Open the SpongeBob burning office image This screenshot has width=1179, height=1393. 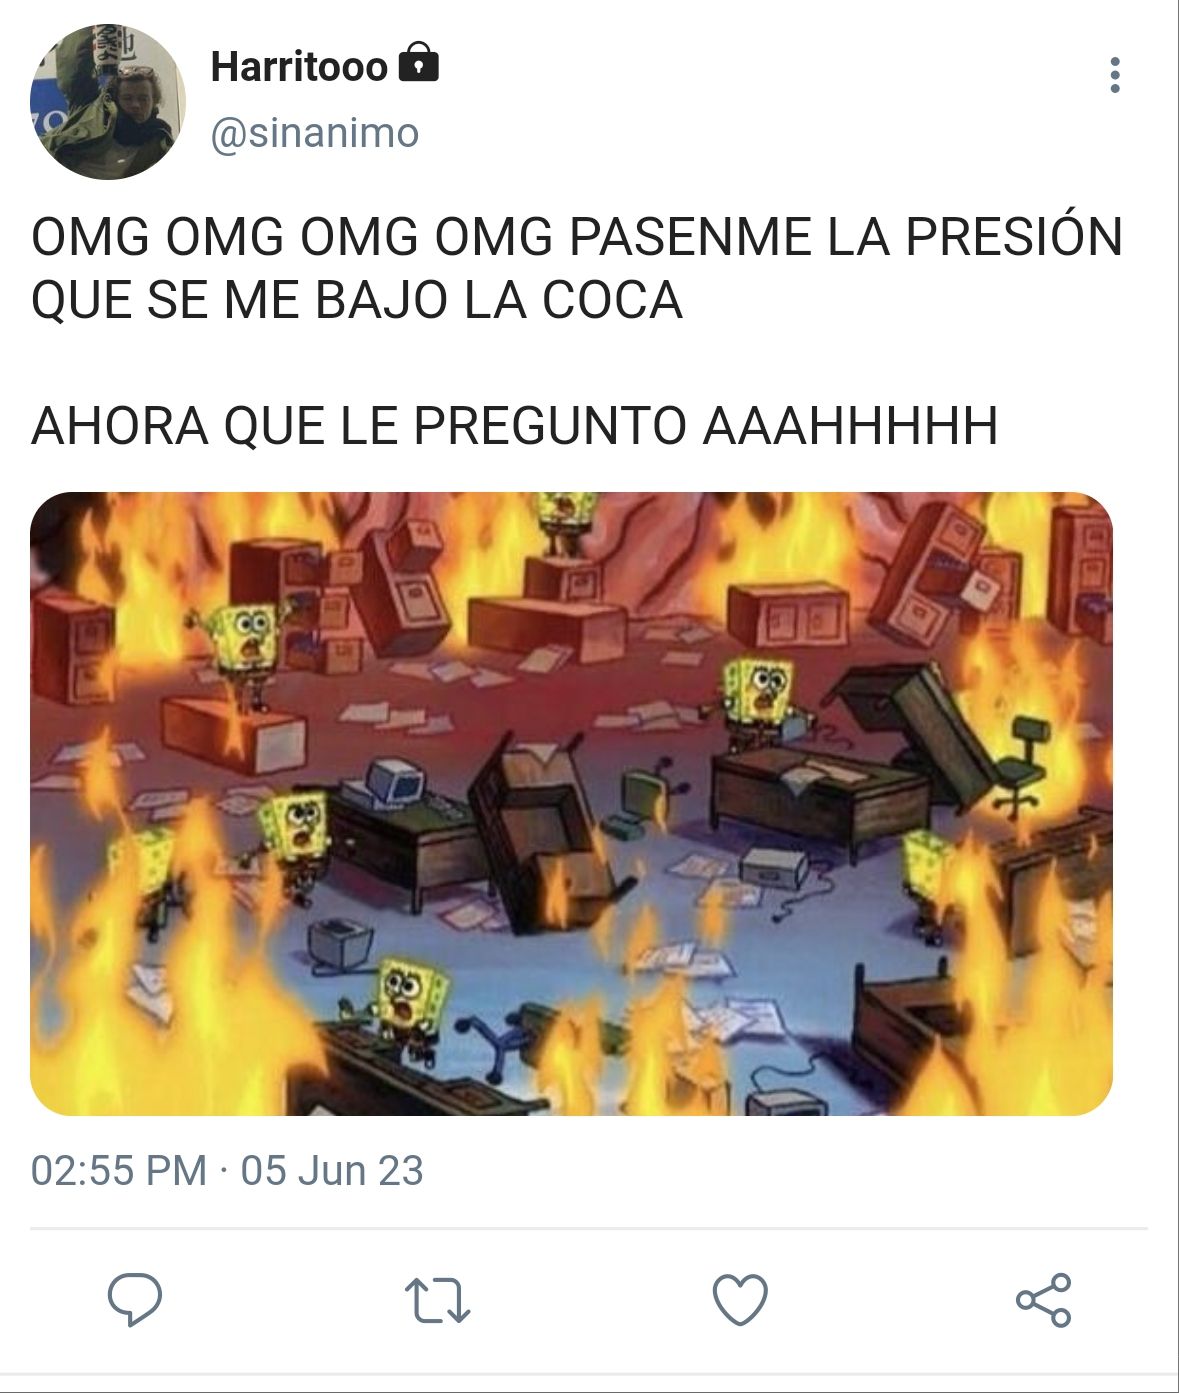[571, 804]
